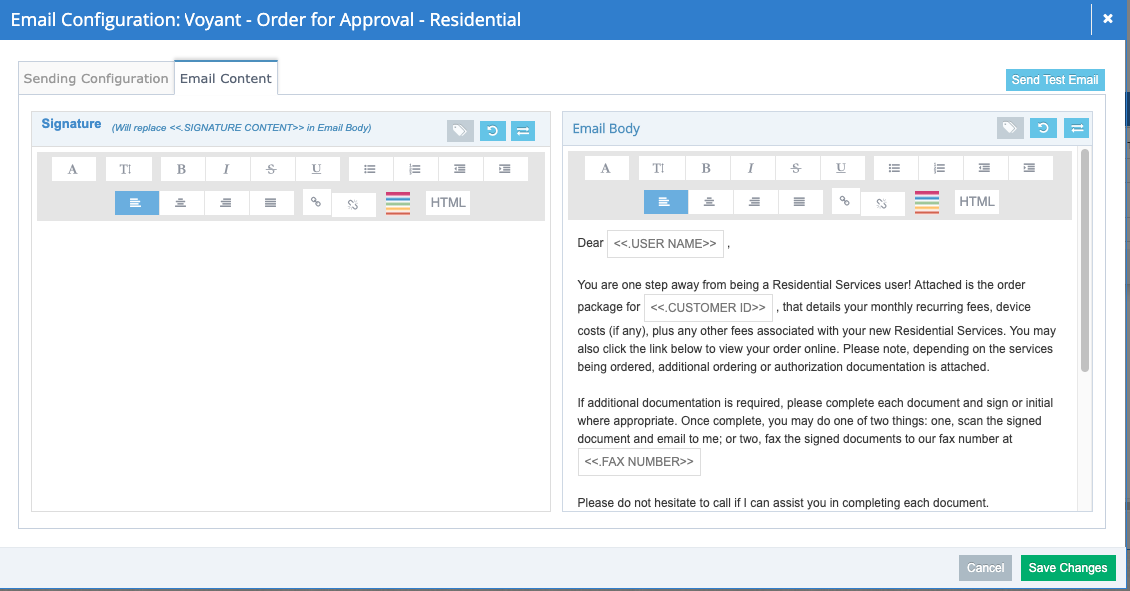Open the font size option in Email Body
This screenshot has height=591, width=1130.
[658, 168]
